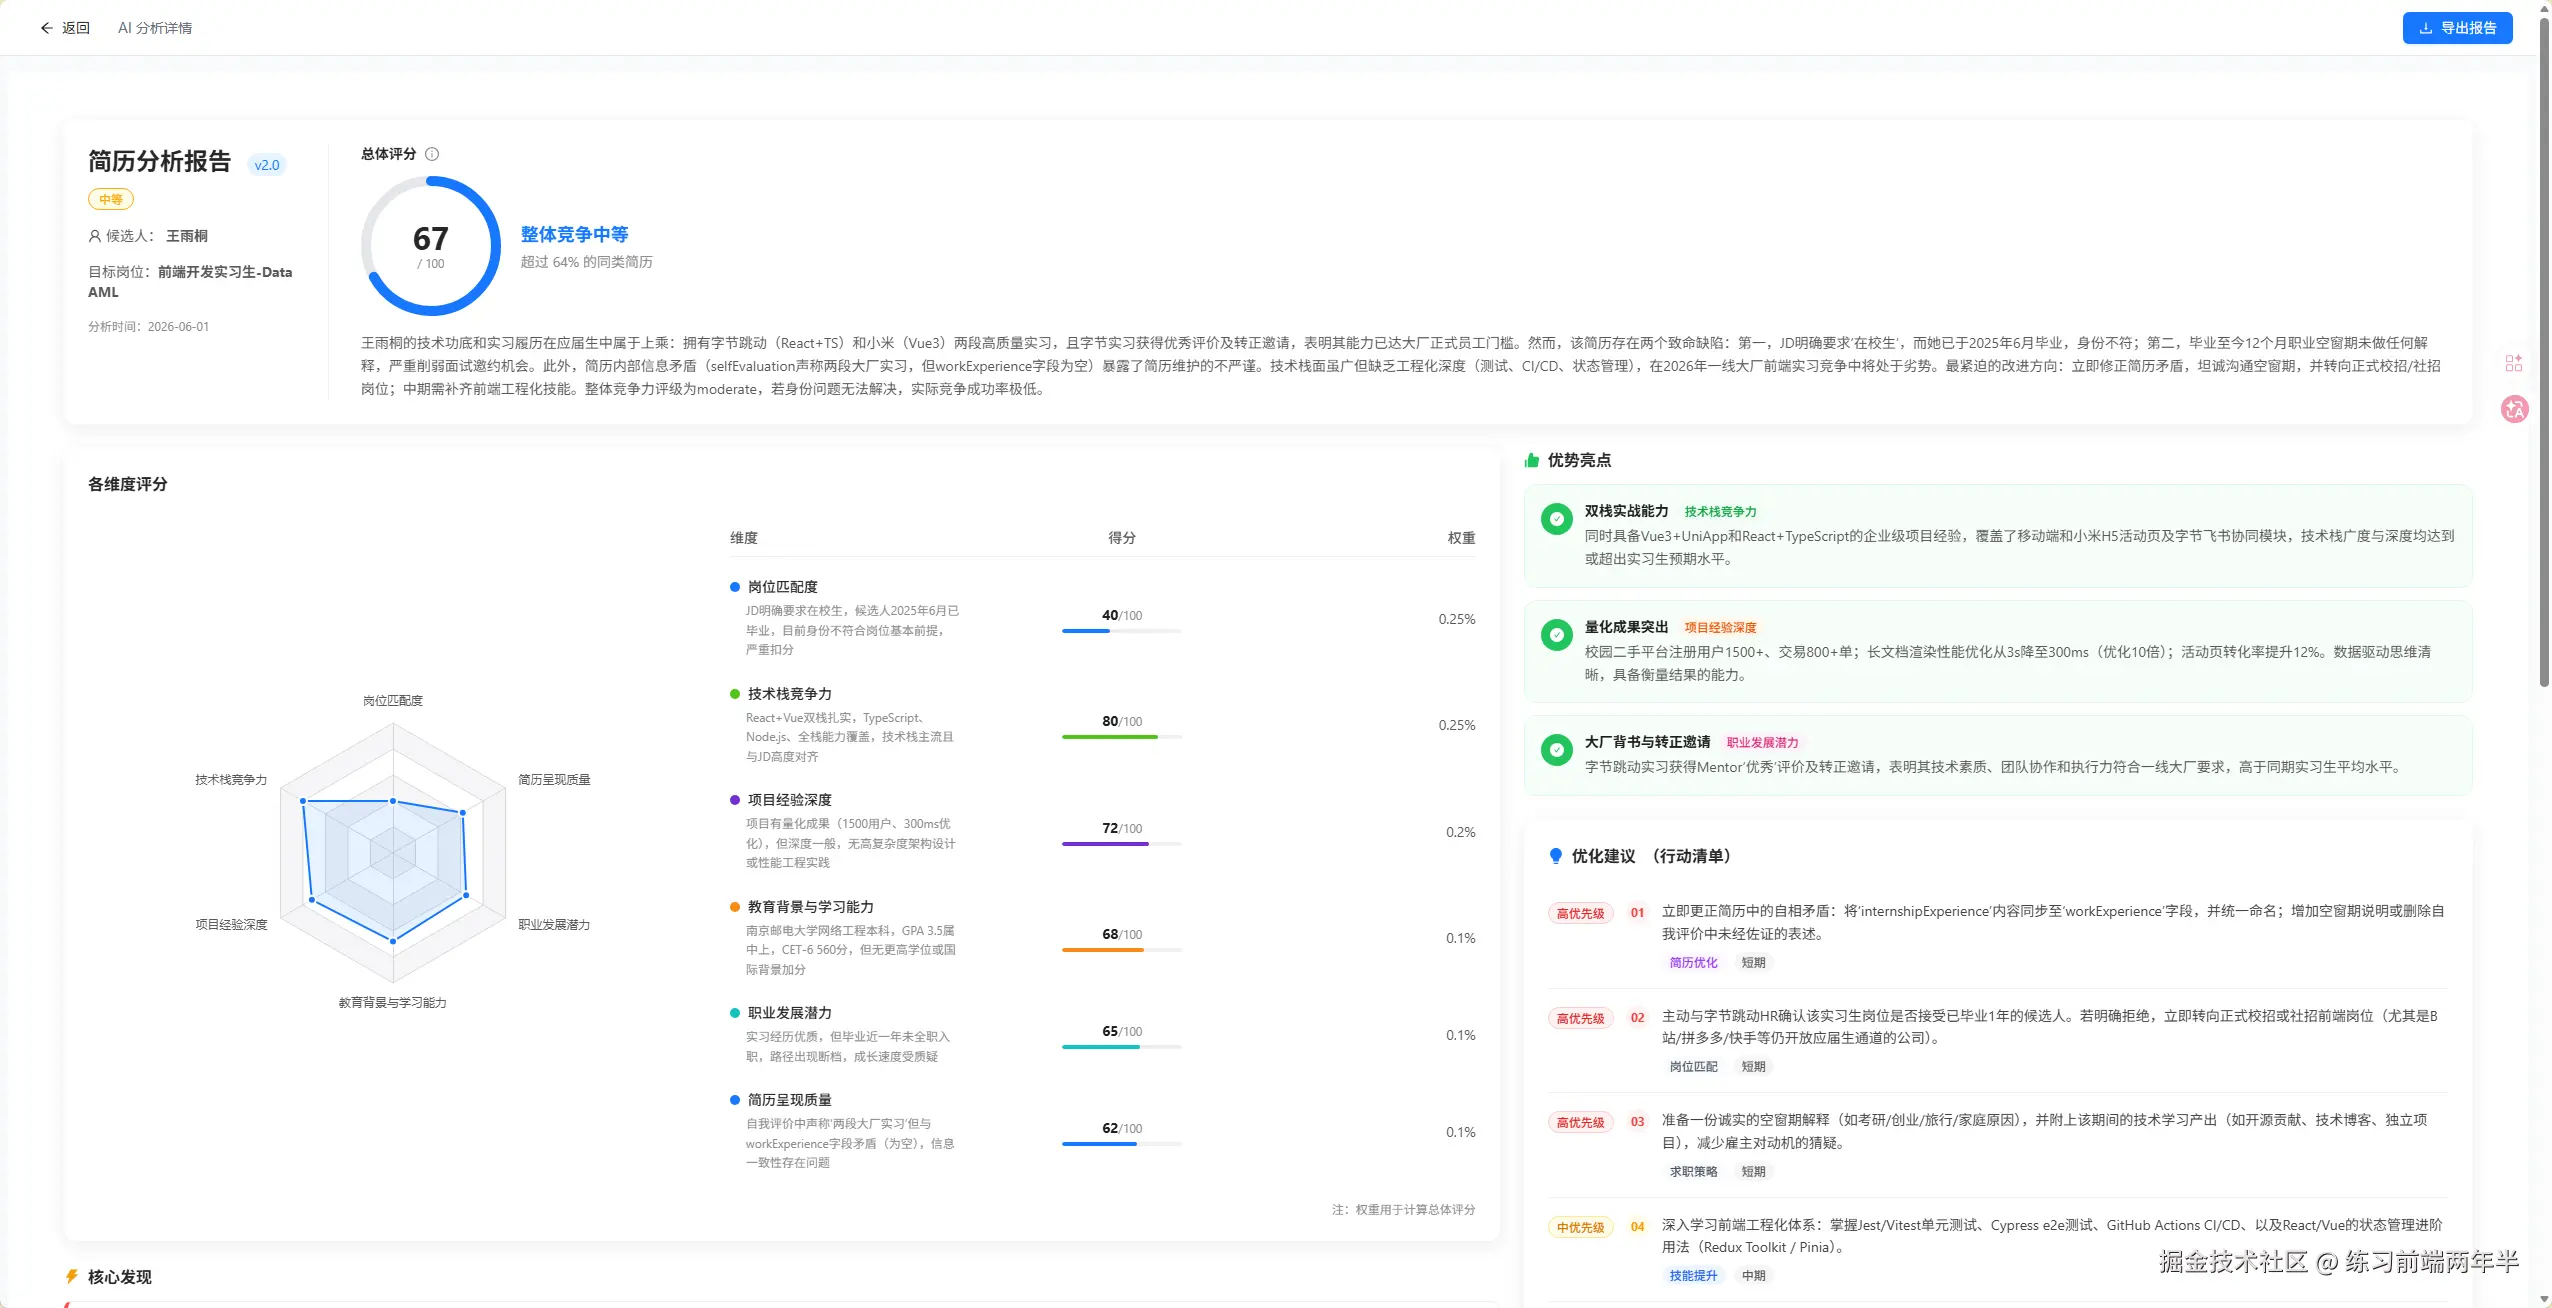This screenshot has width=2552, height=1308.
Task: Click the radar chart point for 岗位匹配度
Action: (393, 801)
